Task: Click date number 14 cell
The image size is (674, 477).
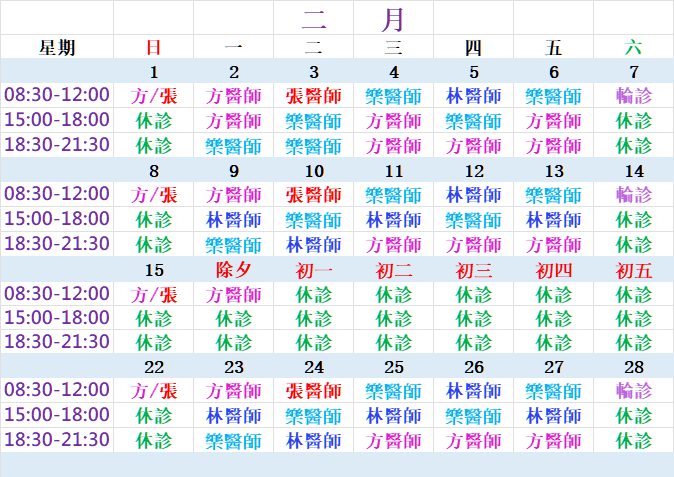Action: coord(634,171)
